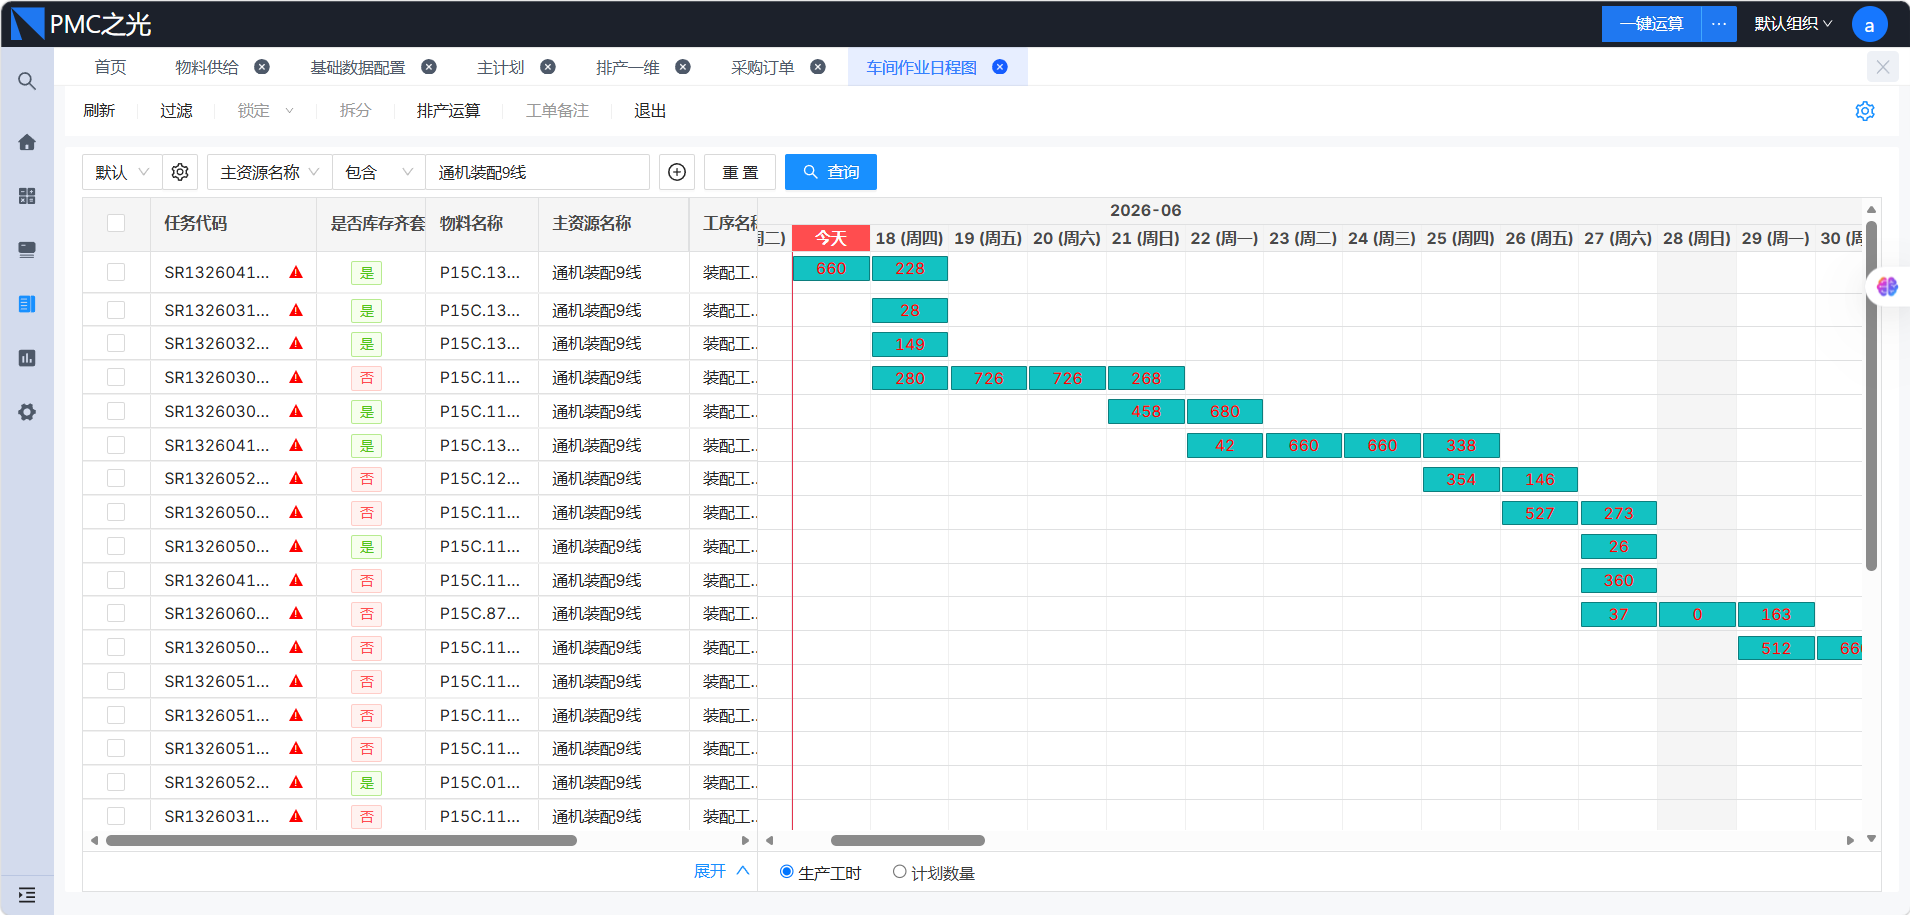Check the row with material P15C.87...
Viewport: 1910px width, 915px height.
coord(116,613)
